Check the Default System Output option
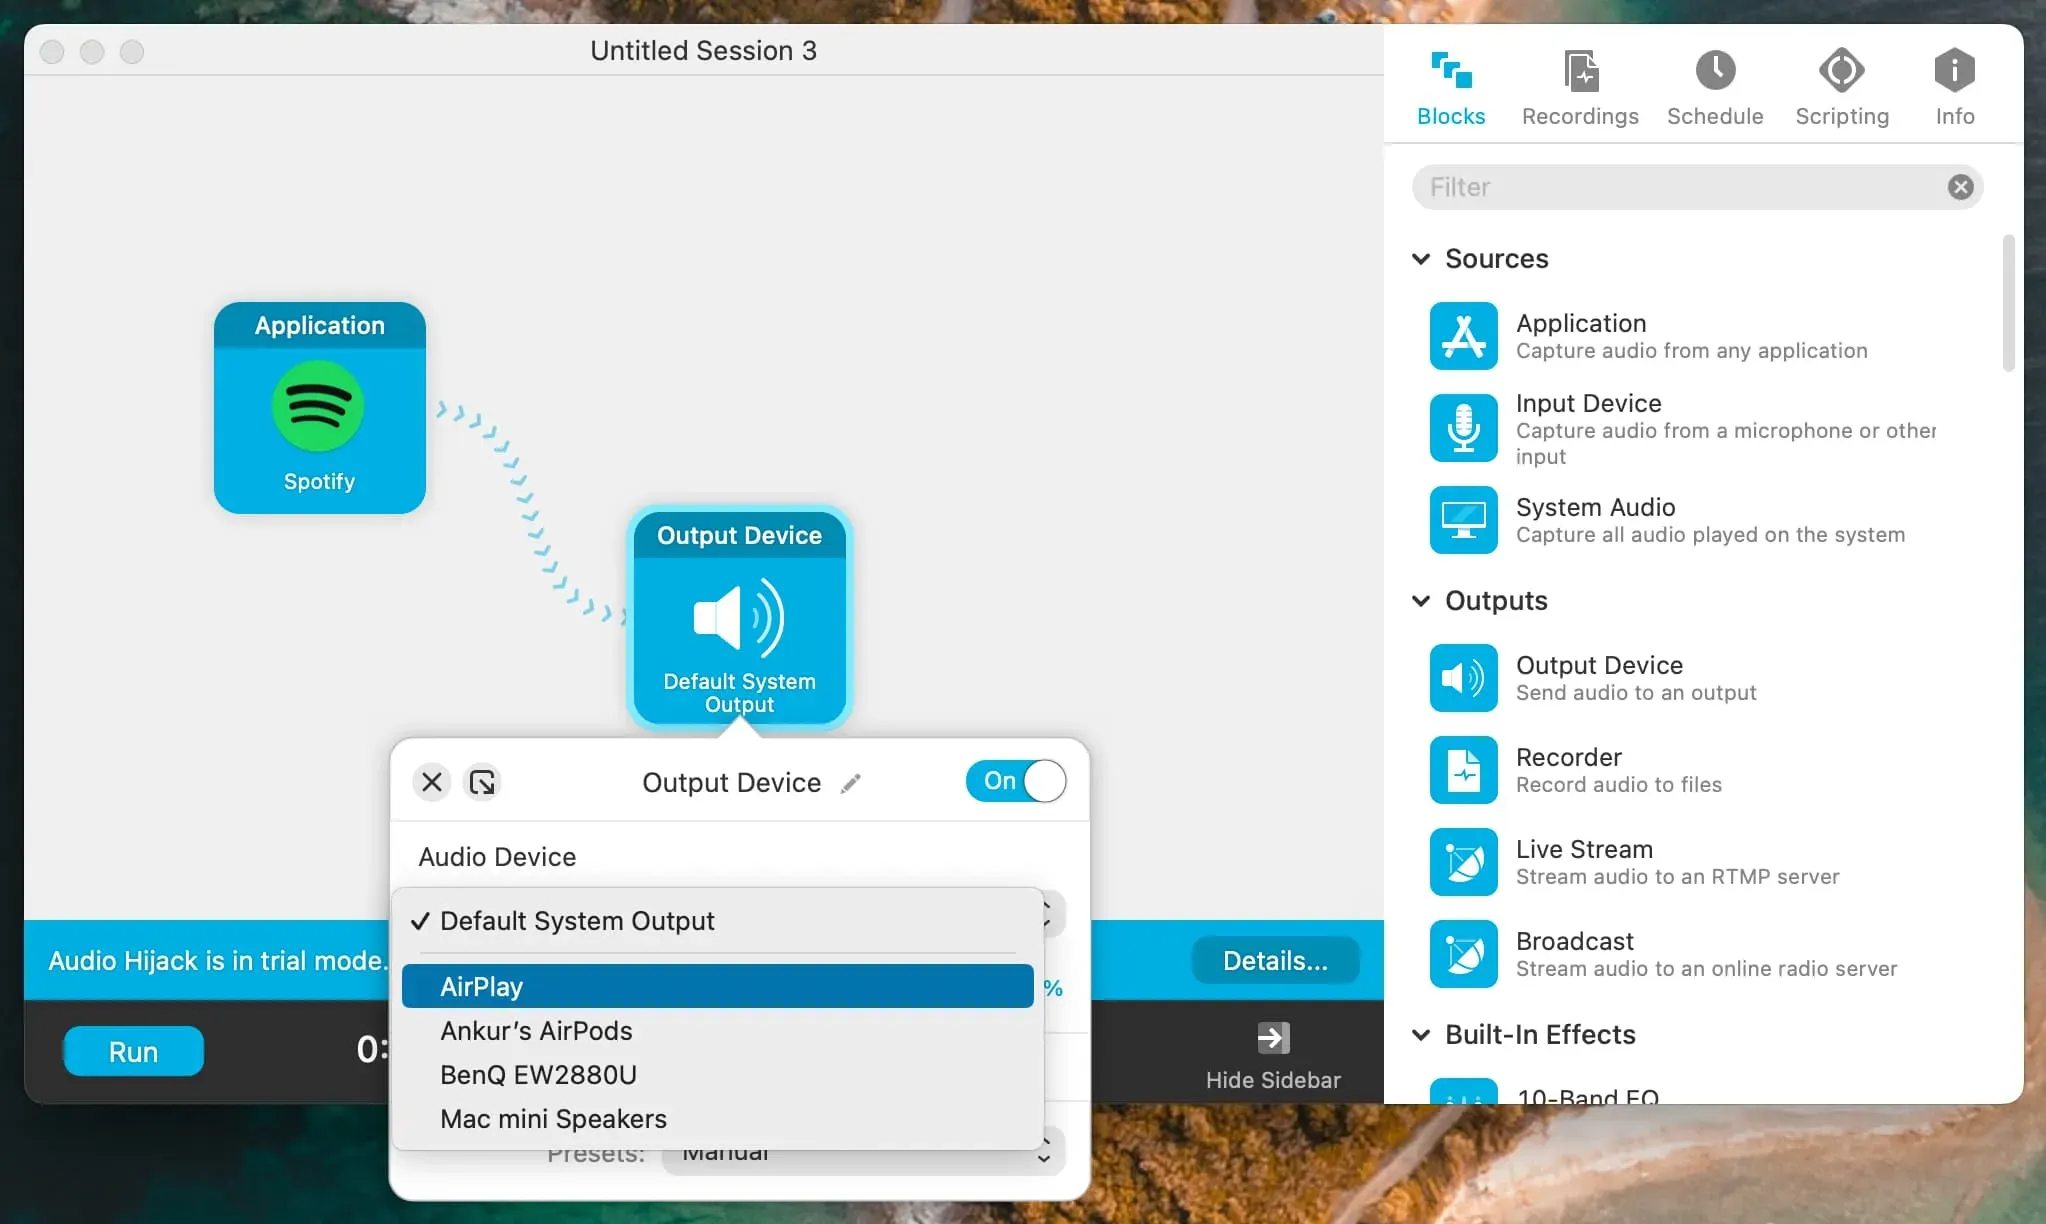The height and width of the screenshot is (1224, 2046). pyautogui.click(x=577, y=919)
